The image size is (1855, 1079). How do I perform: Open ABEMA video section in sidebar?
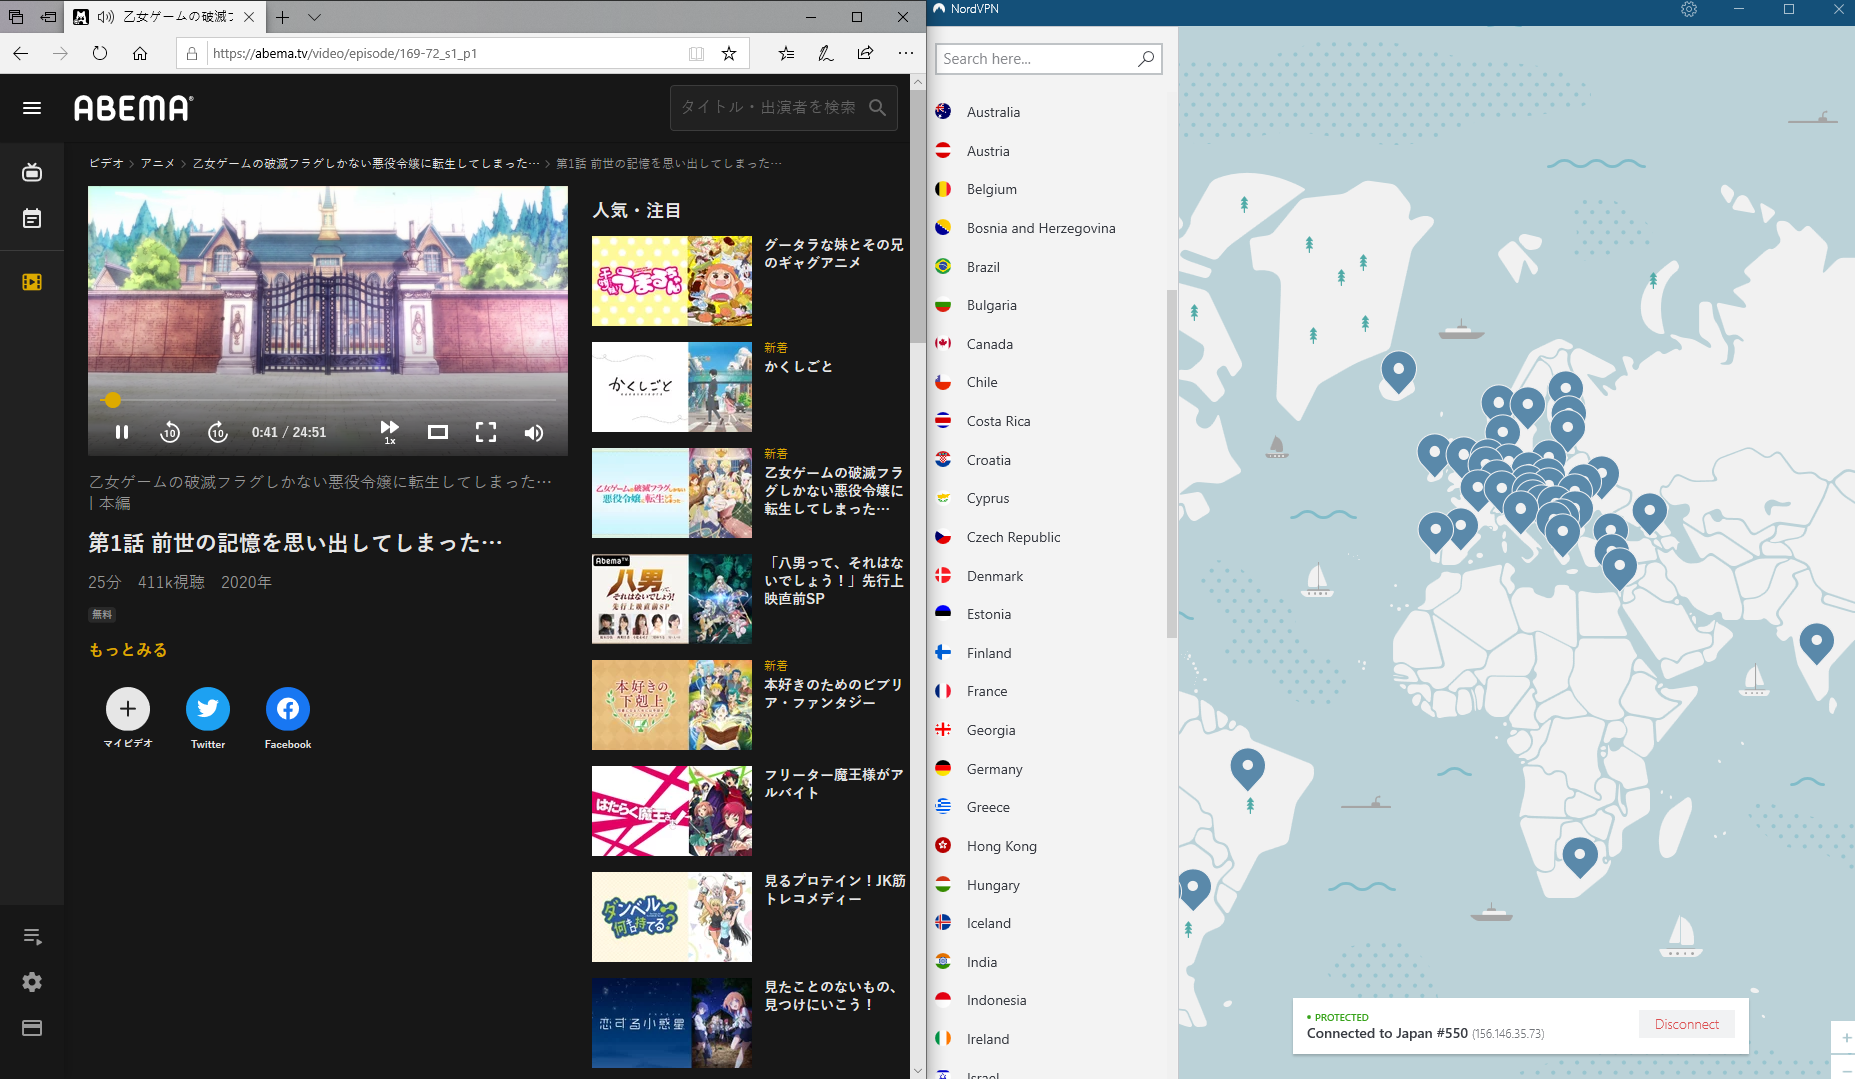(x=32, y=282)
